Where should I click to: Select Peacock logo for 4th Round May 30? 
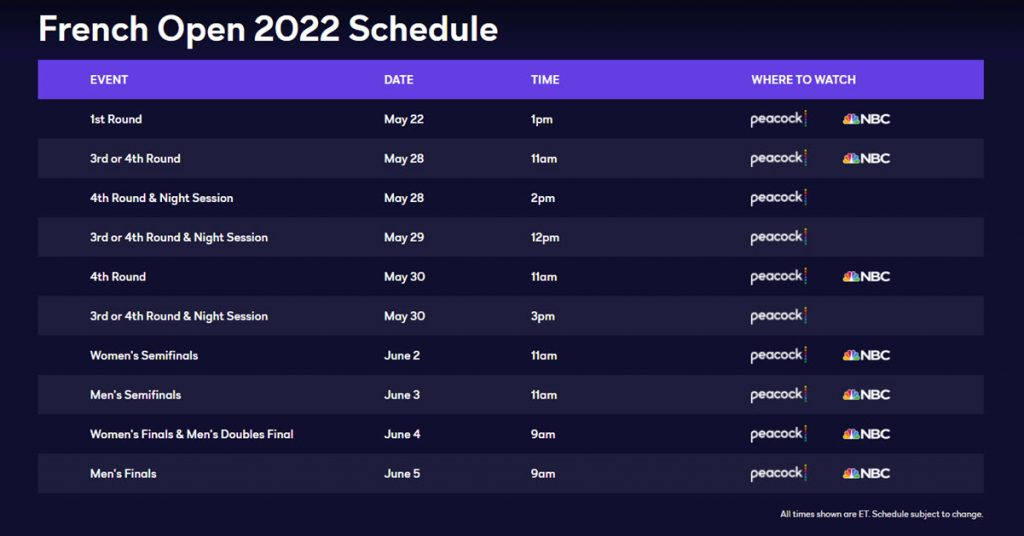tap(778, 276)
